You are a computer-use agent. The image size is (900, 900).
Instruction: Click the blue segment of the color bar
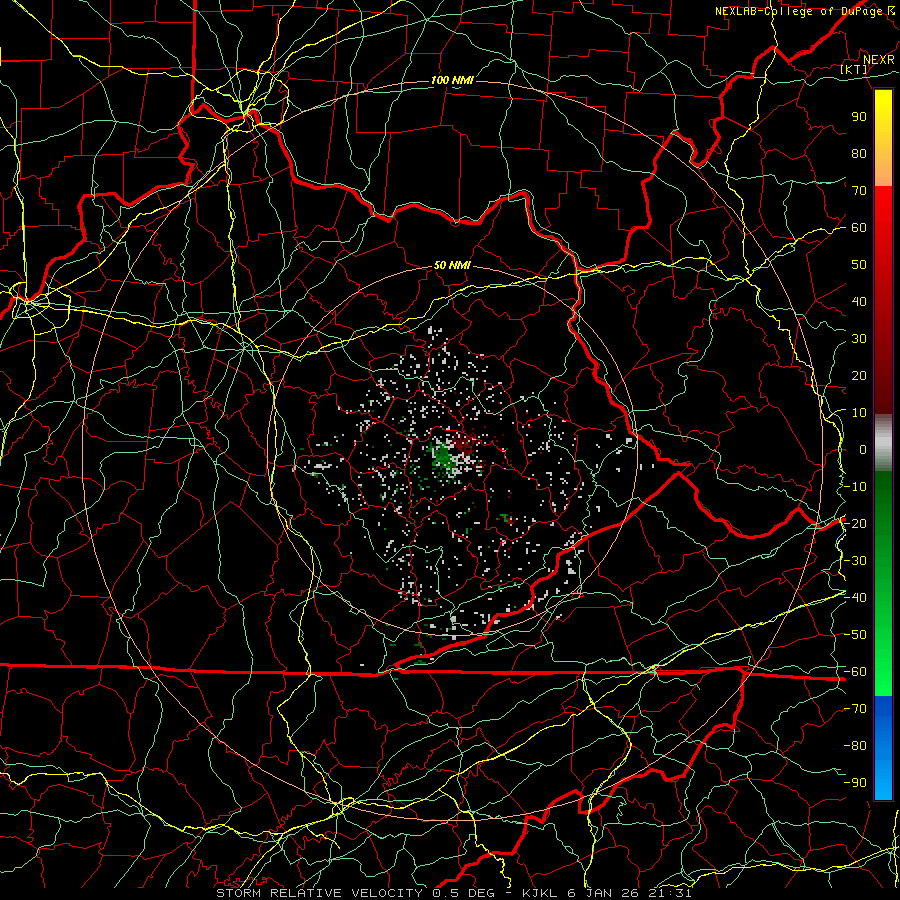click(x=883, y=747)
